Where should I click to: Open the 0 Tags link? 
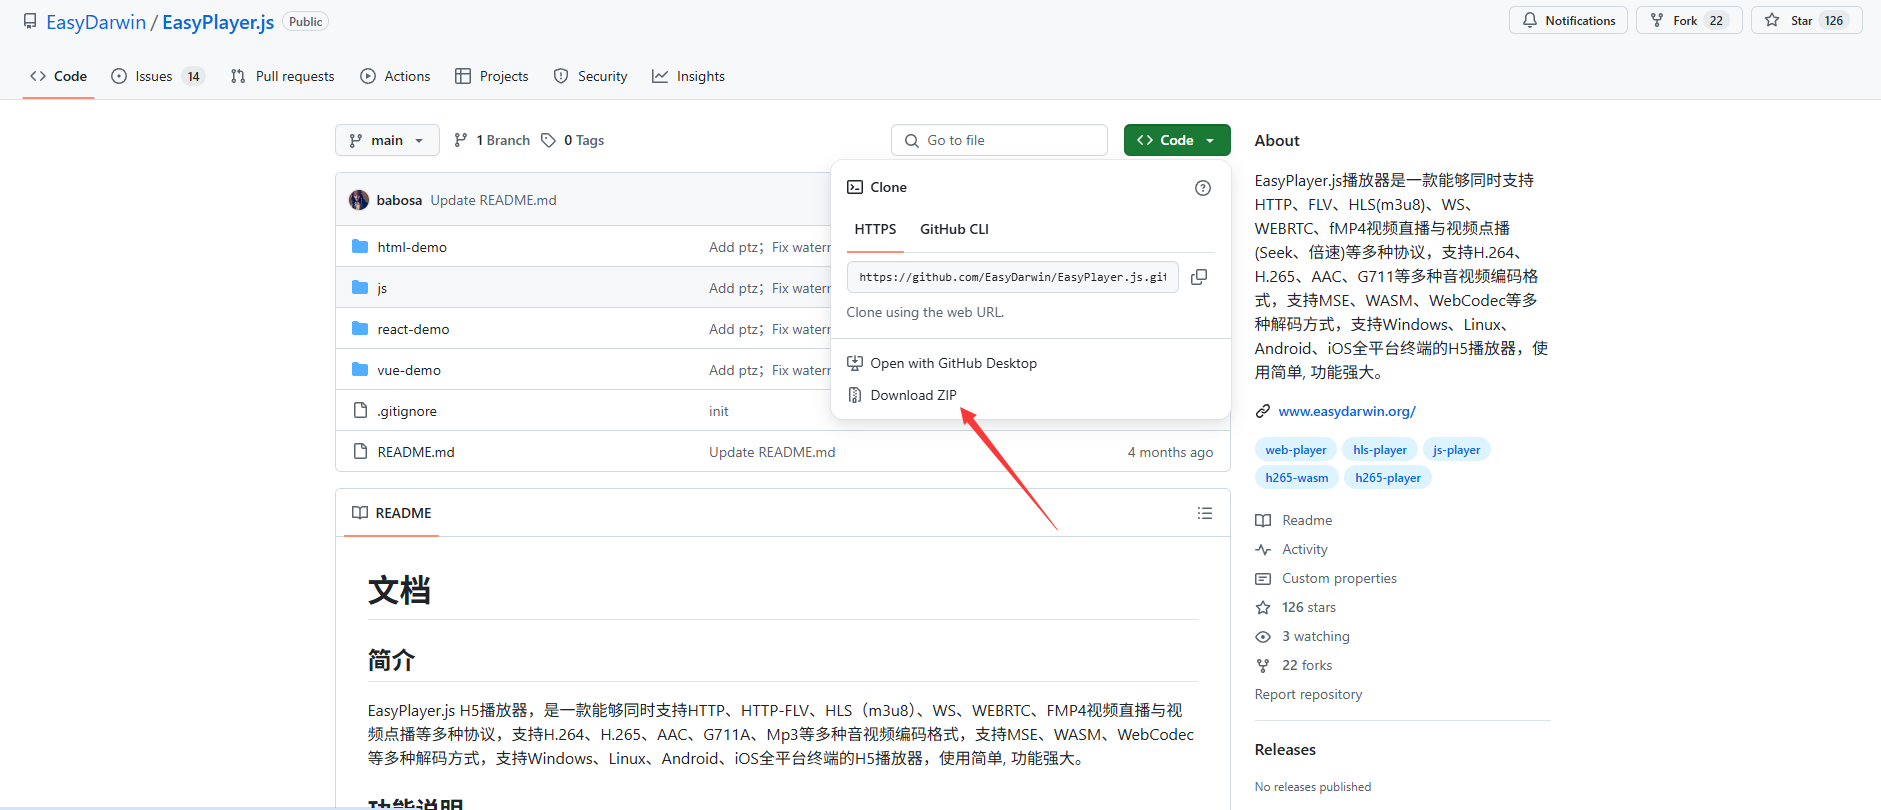(x=573, y=140)
